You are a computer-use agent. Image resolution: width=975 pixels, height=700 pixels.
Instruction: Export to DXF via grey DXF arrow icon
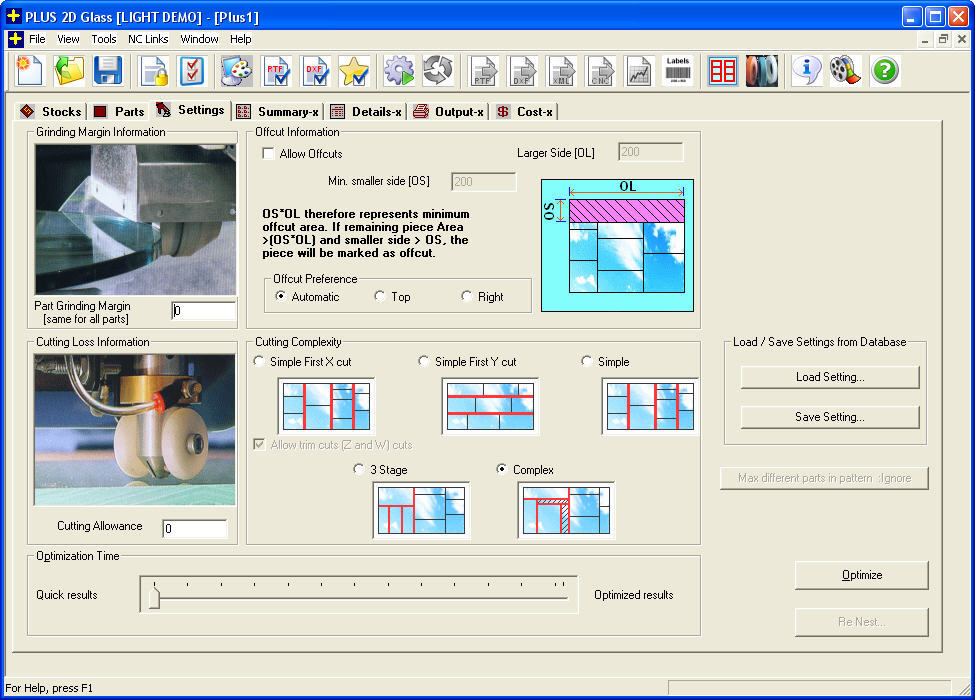pyautogui.click(x=522, y=70)
